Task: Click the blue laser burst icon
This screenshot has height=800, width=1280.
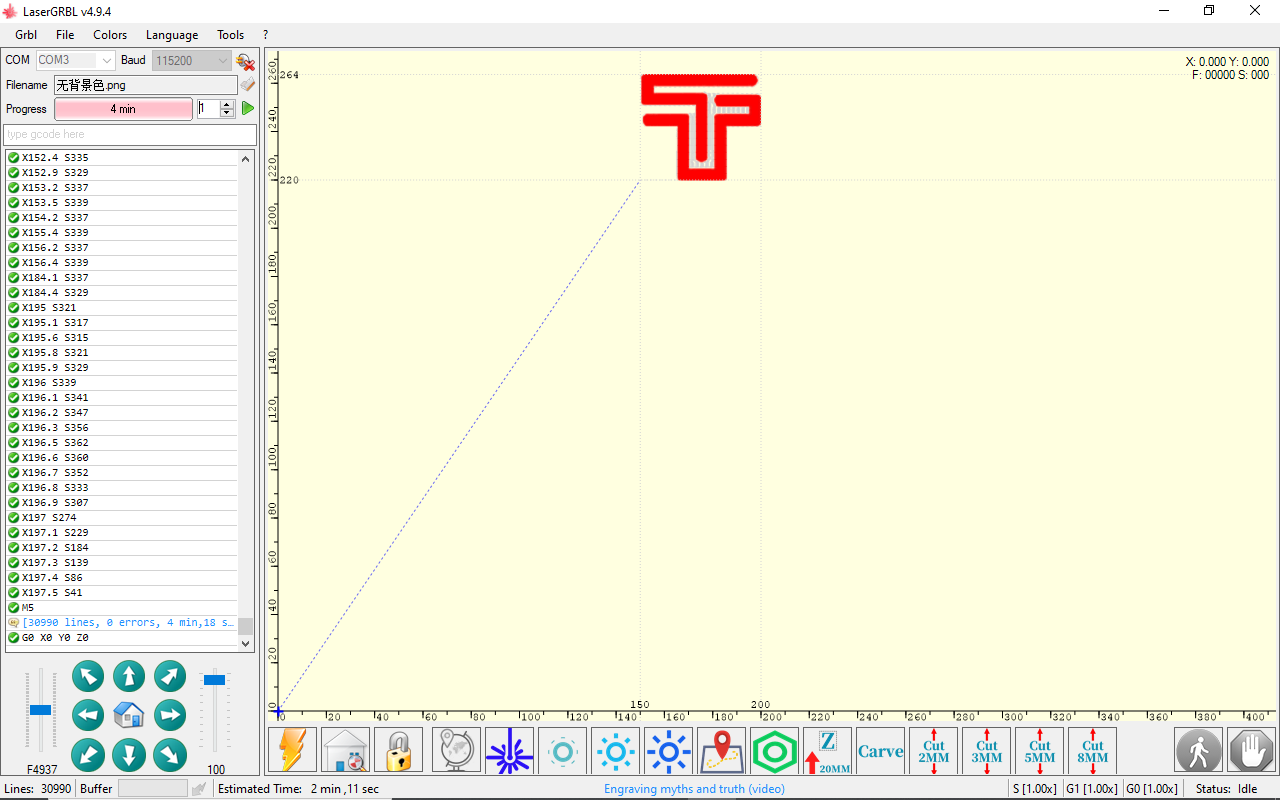Action: tap(509, 750)
